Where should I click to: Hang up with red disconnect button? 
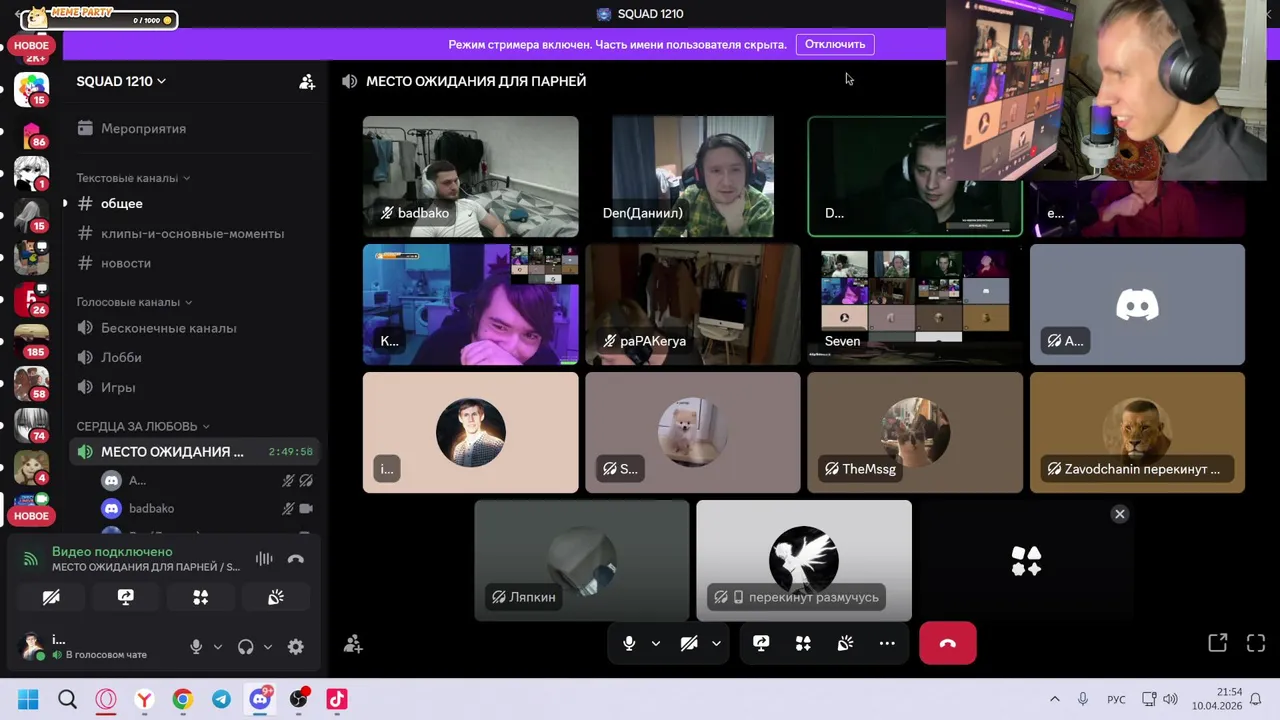948,643
